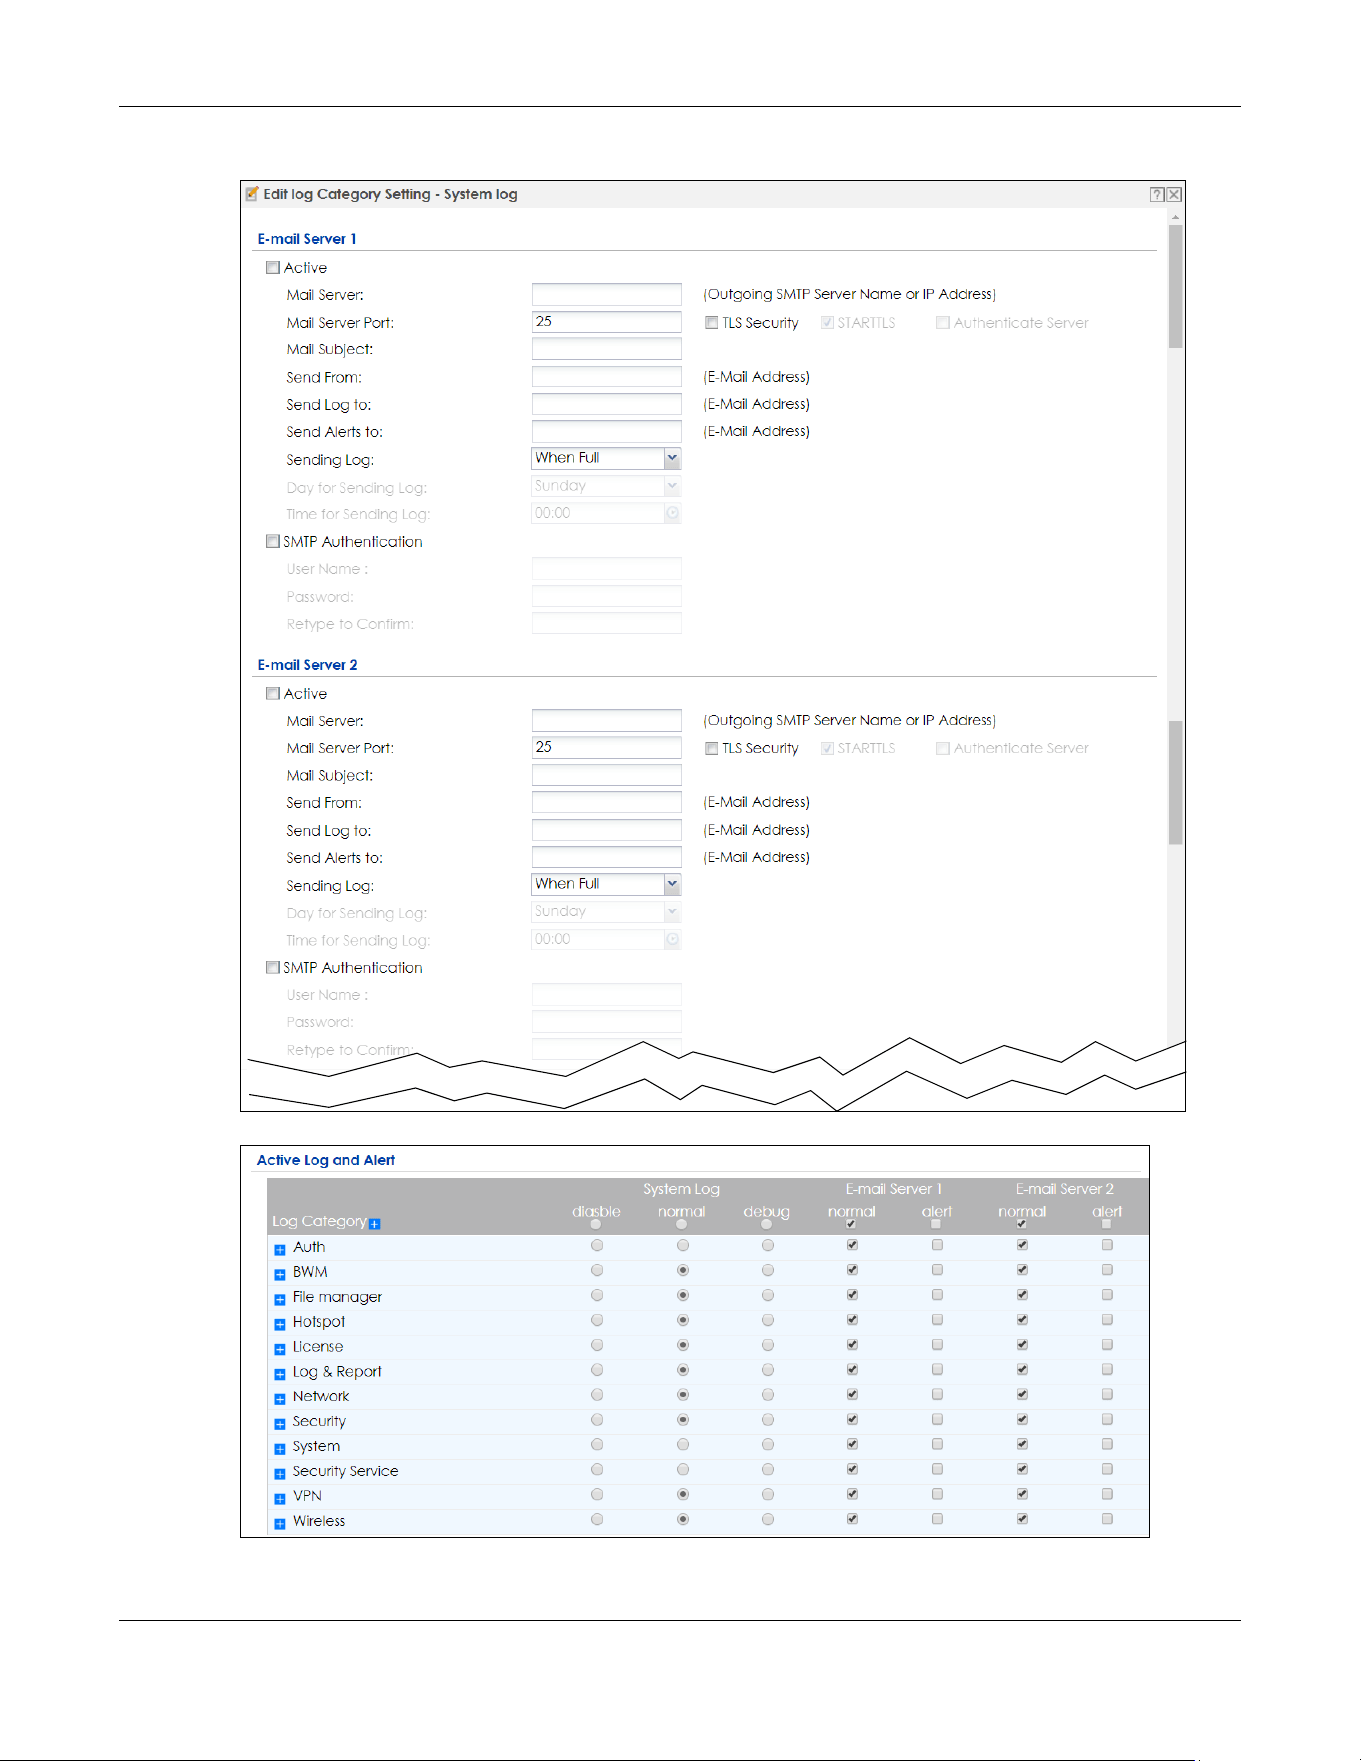Expand the File manager log category
Viewport: 1361px width, 1761px height.
pyautogui.click(x=280, y=1300)
